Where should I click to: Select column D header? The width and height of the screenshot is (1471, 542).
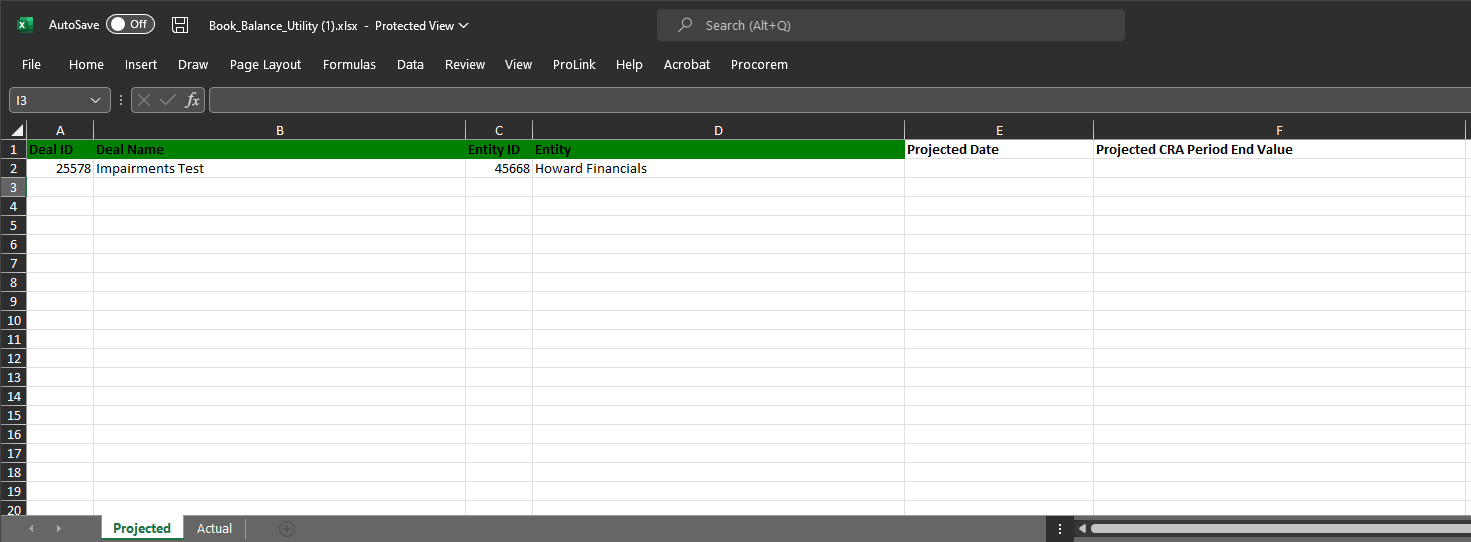click(x=718, y=130)
